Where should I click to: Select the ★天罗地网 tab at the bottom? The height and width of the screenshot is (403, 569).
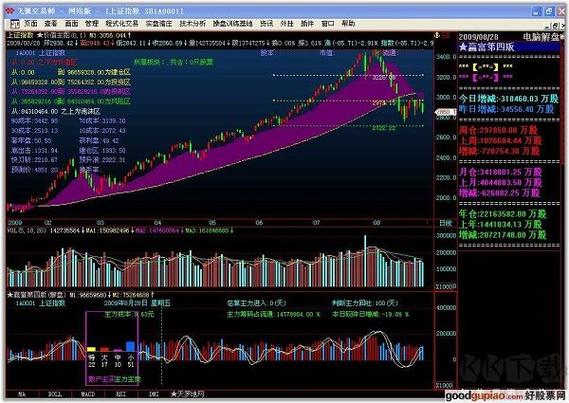pos(187,394)
